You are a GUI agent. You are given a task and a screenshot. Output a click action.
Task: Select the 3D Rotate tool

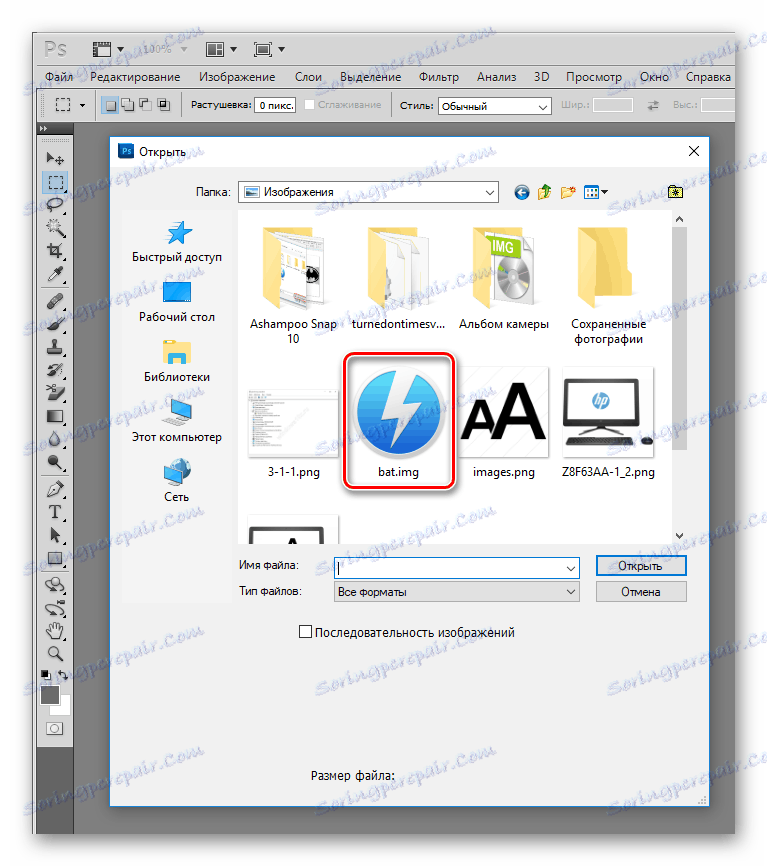(x=55, y=585)
